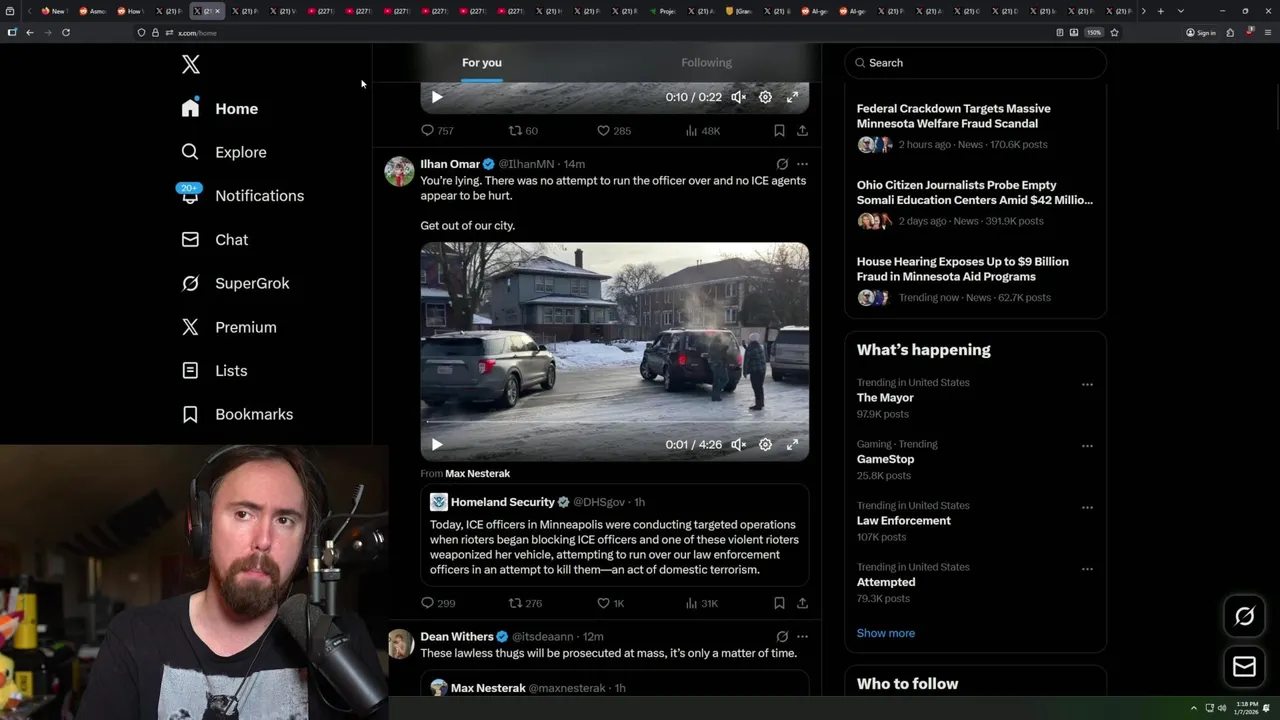Reload the page in browser toolbar
The height and width of the screenshot is (720, 1280).
[x=66, y=32]
